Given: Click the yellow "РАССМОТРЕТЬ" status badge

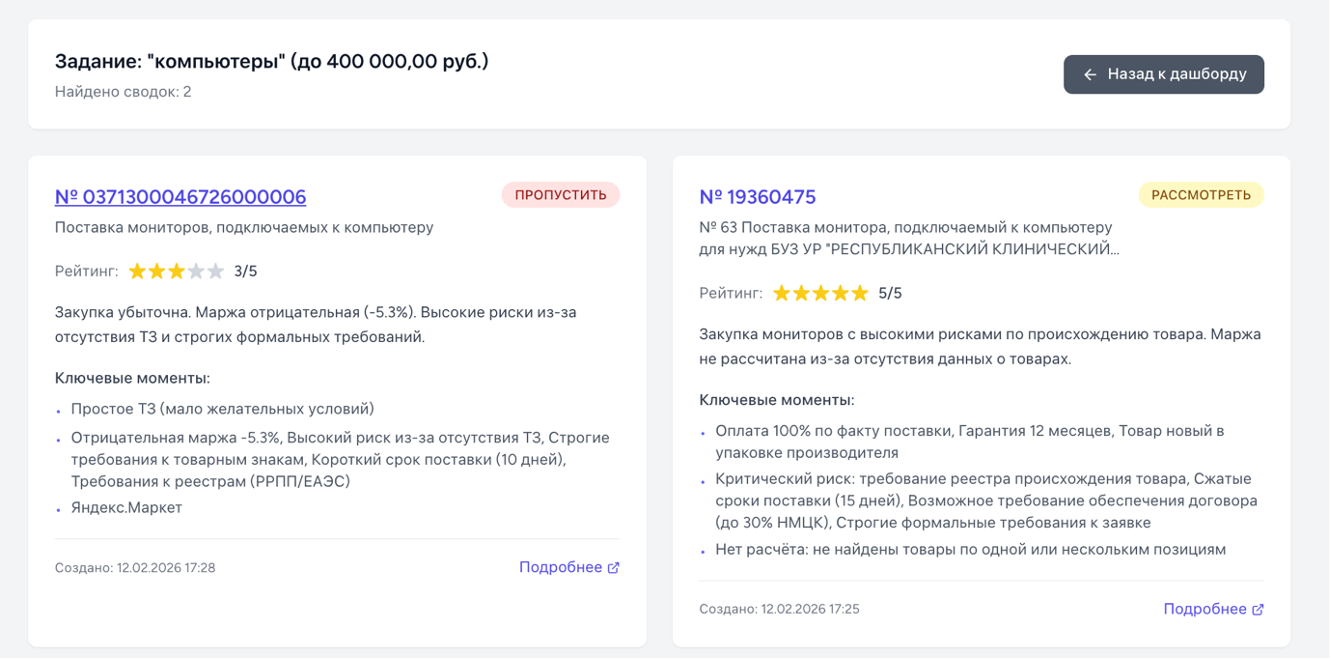Looking at the screenshot, I should [x=1200, y=195].
